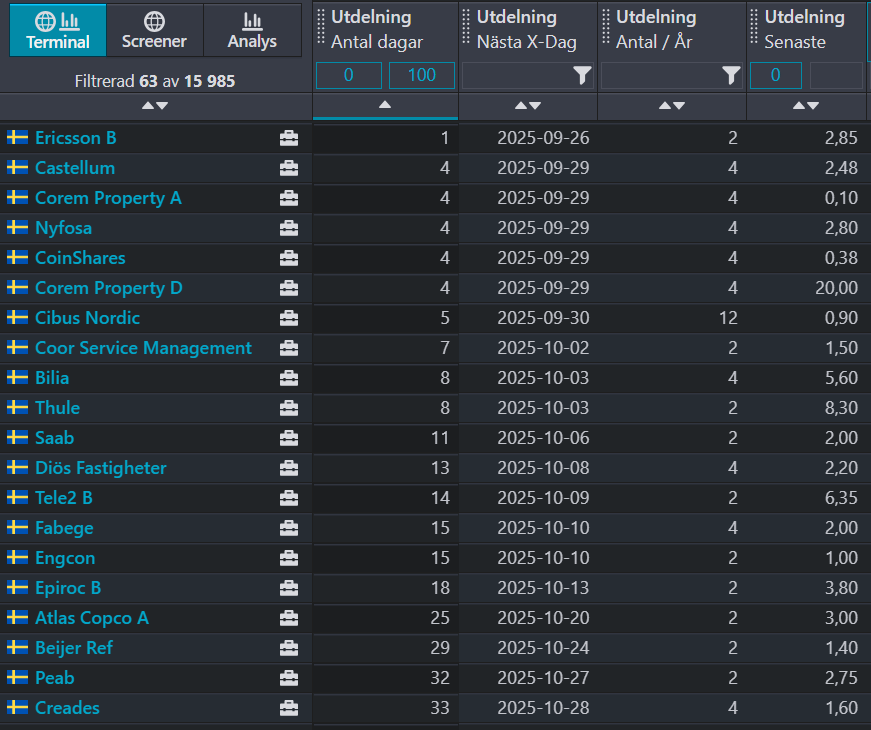Click the Antal dagar maximum field showing 100

(422, 75)
